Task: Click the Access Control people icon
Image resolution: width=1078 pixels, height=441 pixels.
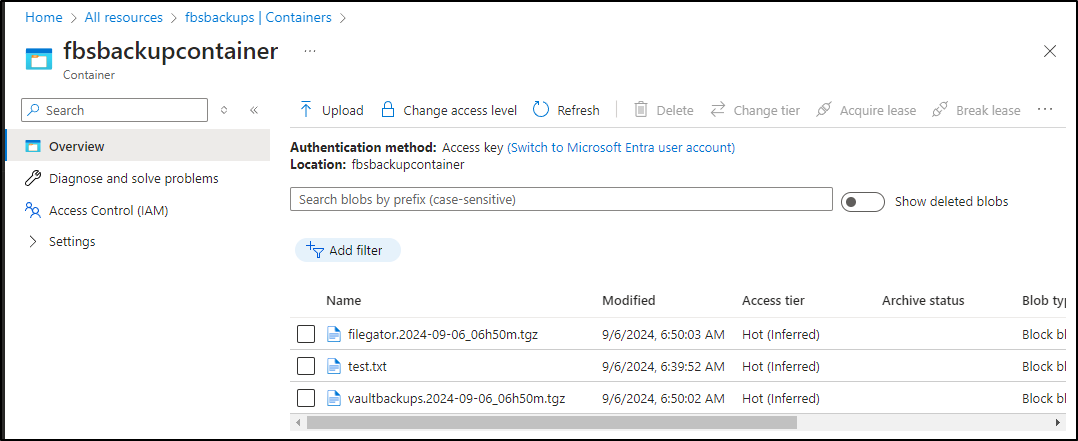Action: coord(33,210)
